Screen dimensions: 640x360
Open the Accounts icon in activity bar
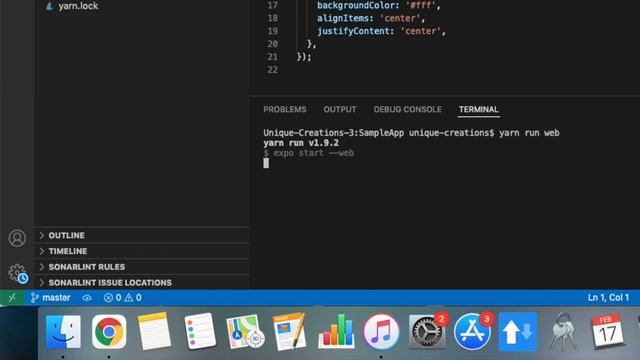click(17, 238)
